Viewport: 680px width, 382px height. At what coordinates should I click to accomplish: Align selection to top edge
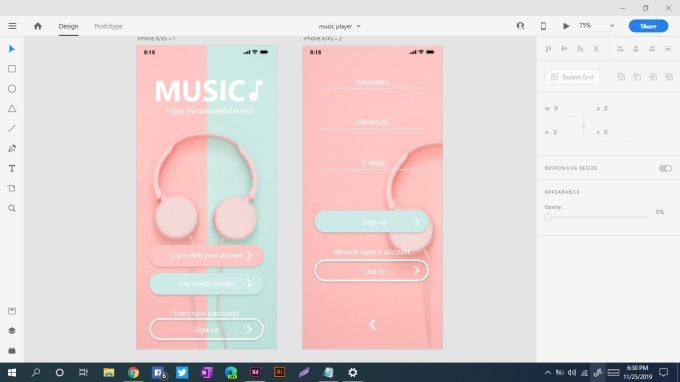[x=548, y=49]
